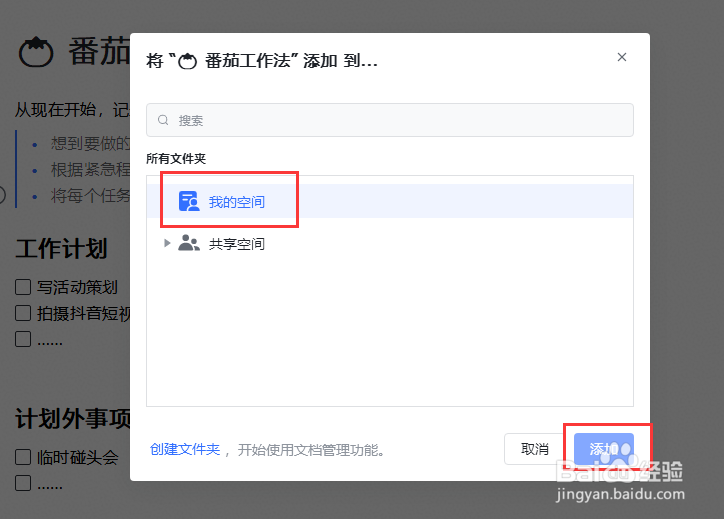Click the 搜索 input field
Screen dimensions: 724x519
pos(390,120)
